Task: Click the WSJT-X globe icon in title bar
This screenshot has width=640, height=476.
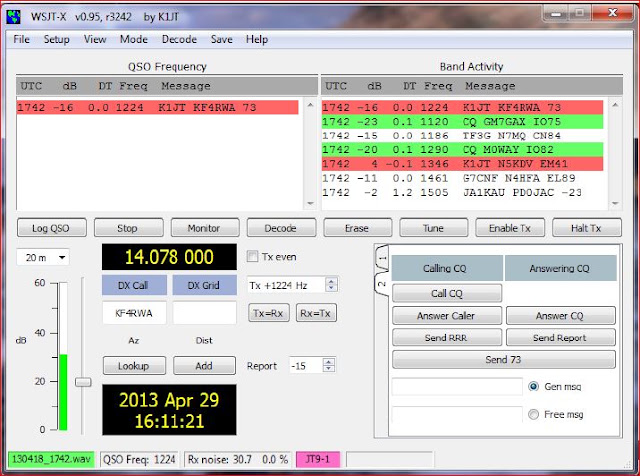Action: (x=13, y=17)
